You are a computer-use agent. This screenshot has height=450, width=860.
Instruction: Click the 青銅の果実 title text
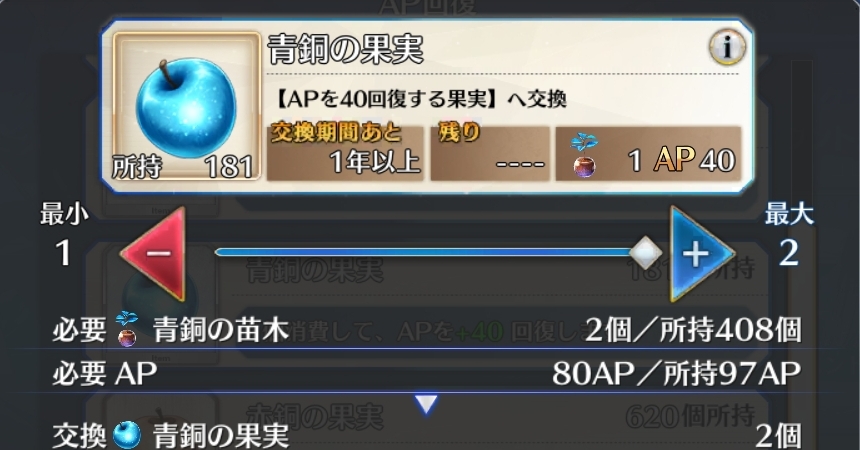pos(346,49)
